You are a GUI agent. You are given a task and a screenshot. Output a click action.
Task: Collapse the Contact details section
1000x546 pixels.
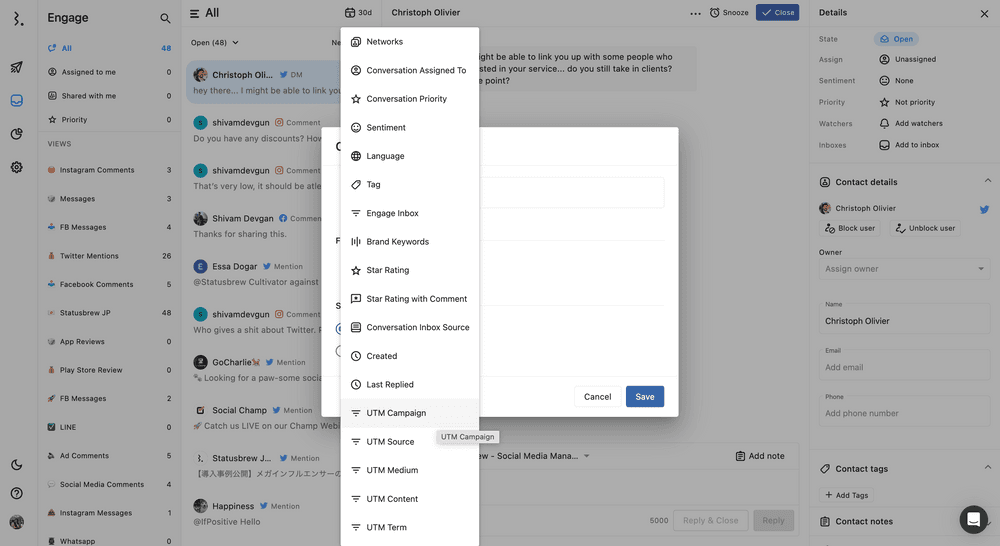988,182
